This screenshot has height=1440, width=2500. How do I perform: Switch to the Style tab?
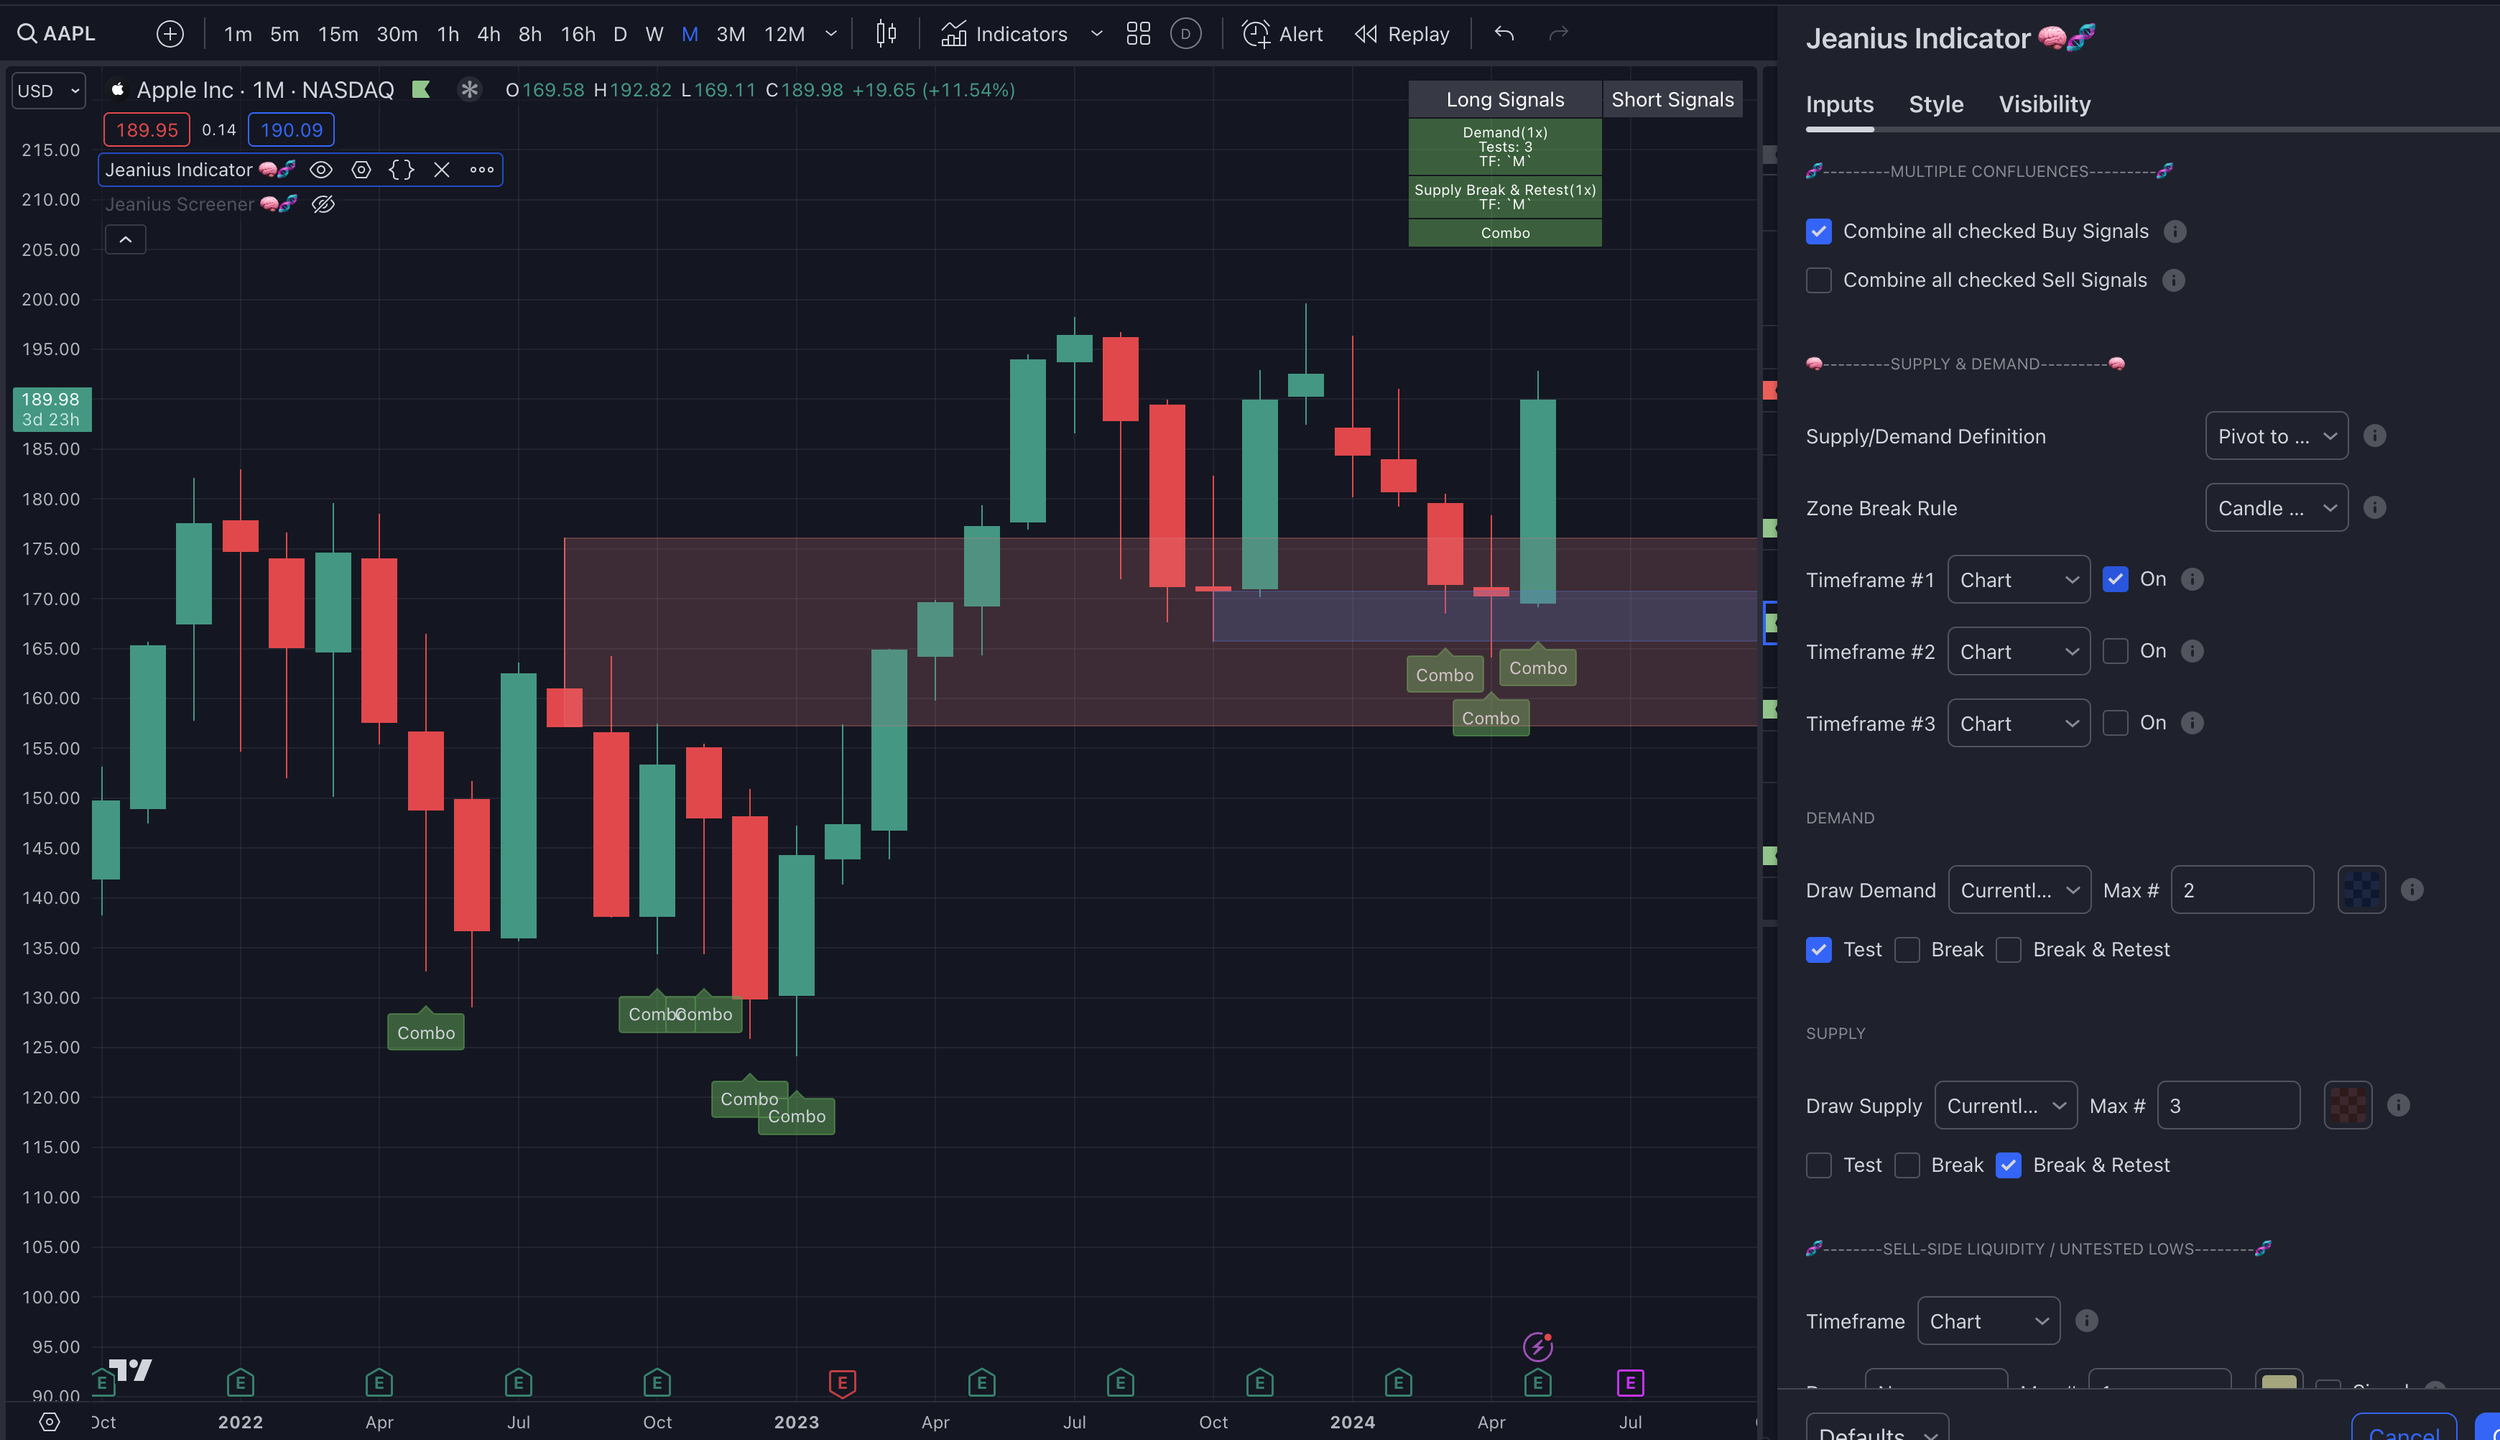point(1936,104)
